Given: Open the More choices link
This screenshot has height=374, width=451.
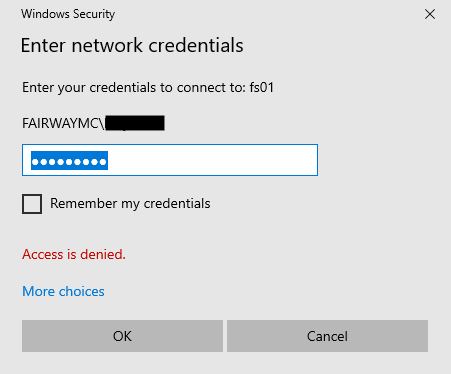Looking at the screenshot, I should coord(63,291).
